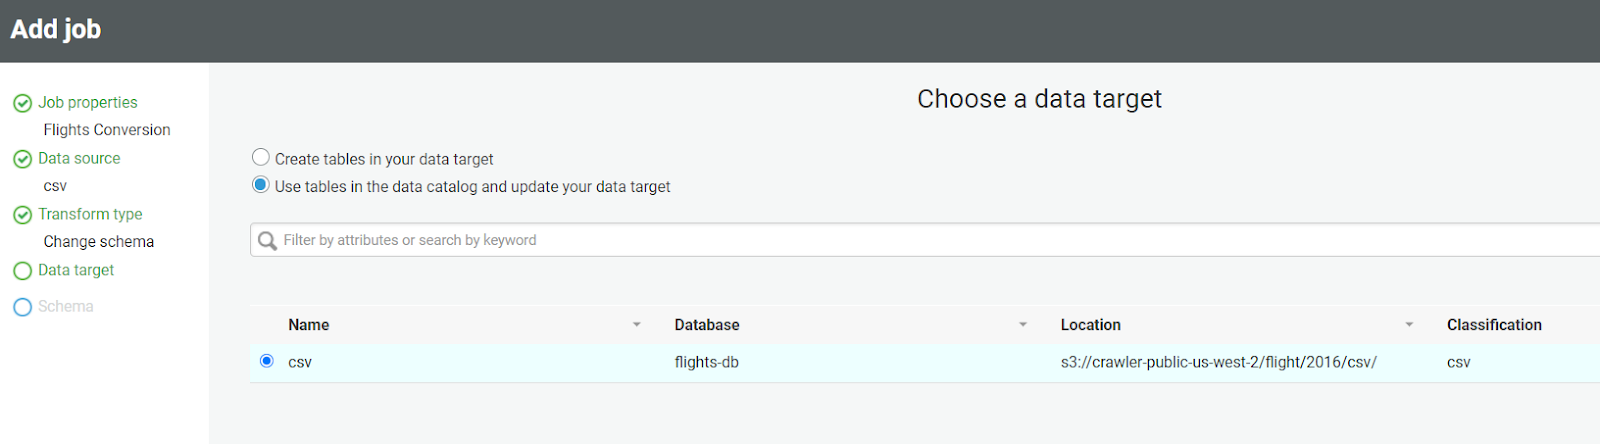Focus the filter by attributes search field
This screenshot has width=1600, height=444.
point(900,240)
